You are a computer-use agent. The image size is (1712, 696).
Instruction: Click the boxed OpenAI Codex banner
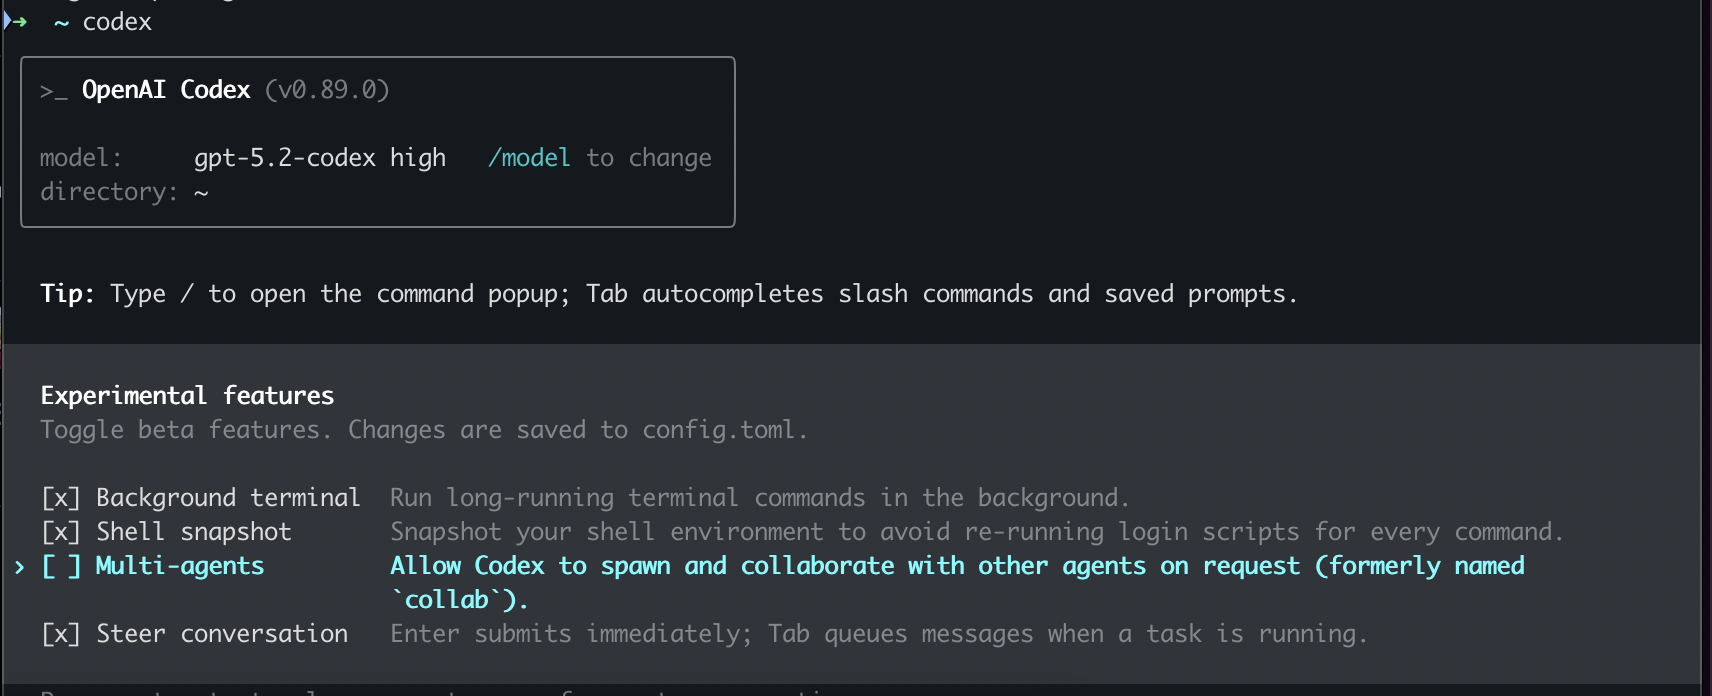(377, 142)
